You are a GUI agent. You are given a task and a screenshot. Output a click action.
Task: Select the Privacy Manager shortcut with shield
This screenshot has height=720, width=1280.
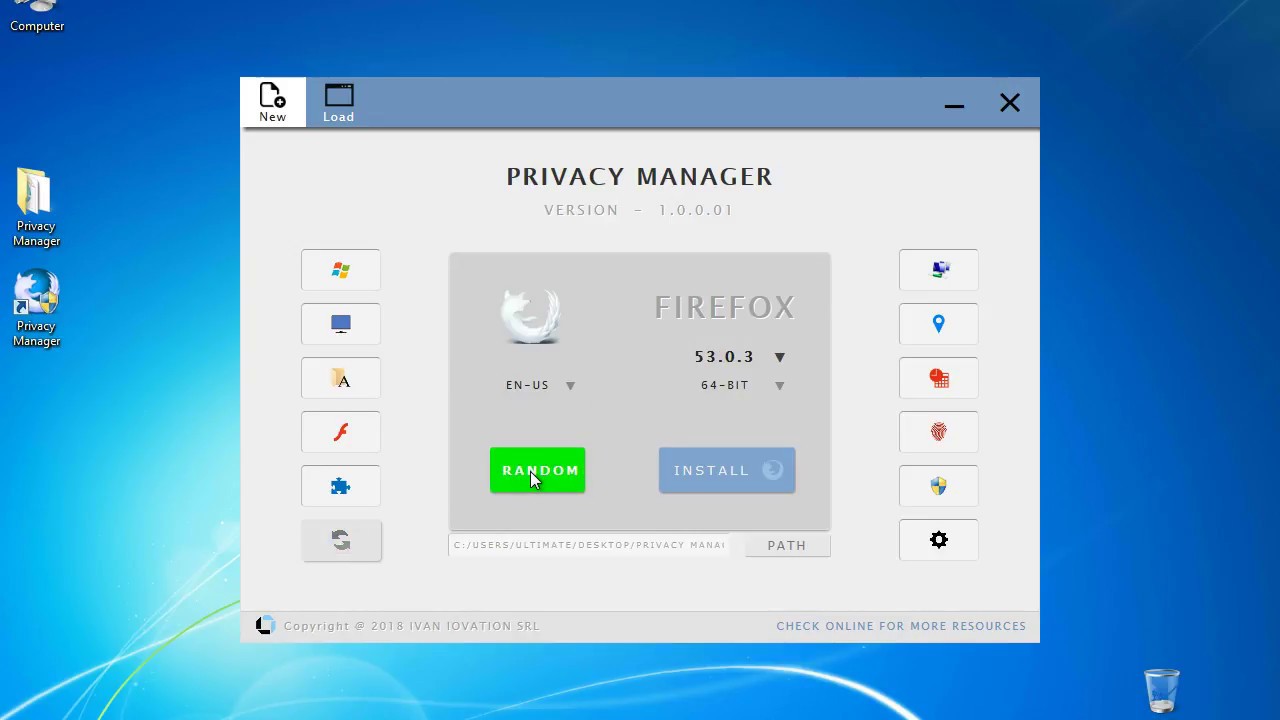tap(36, 308)
